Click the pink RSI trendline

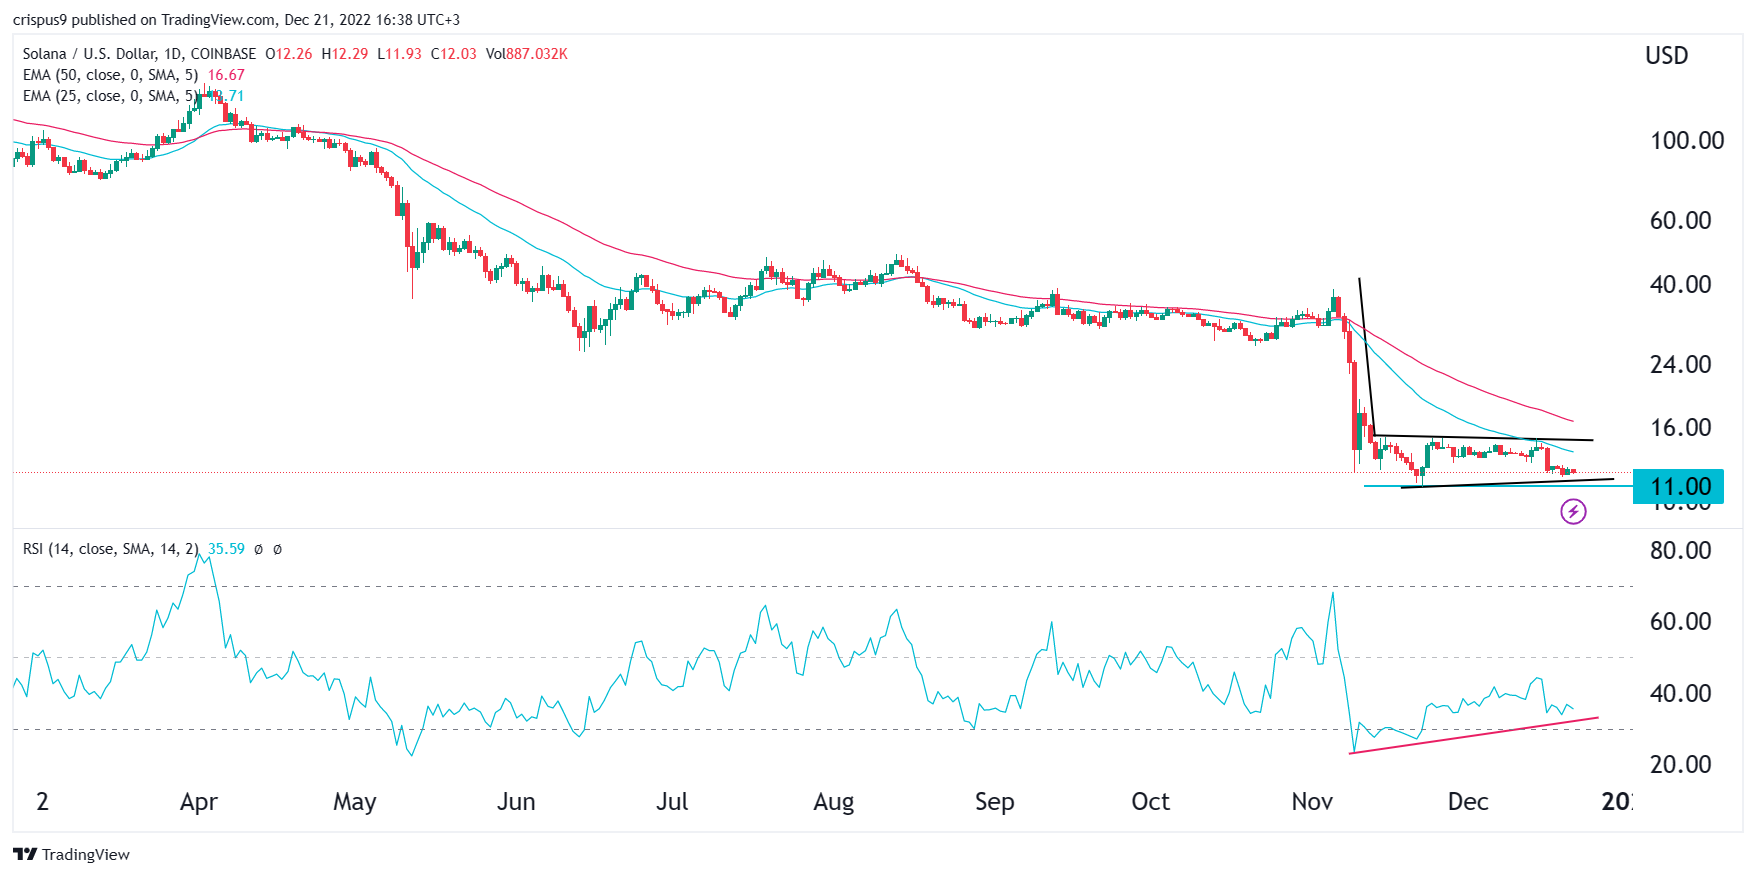point(1474,735)
